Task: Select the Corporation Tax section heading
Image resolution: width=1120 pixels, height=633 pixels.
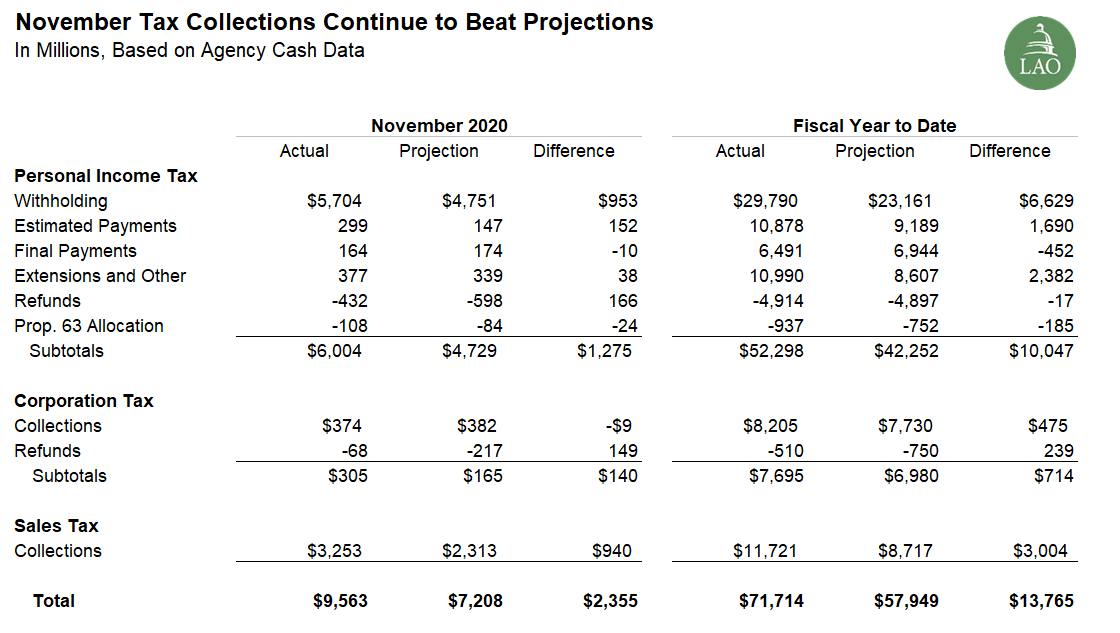Action: coord(84,401)
